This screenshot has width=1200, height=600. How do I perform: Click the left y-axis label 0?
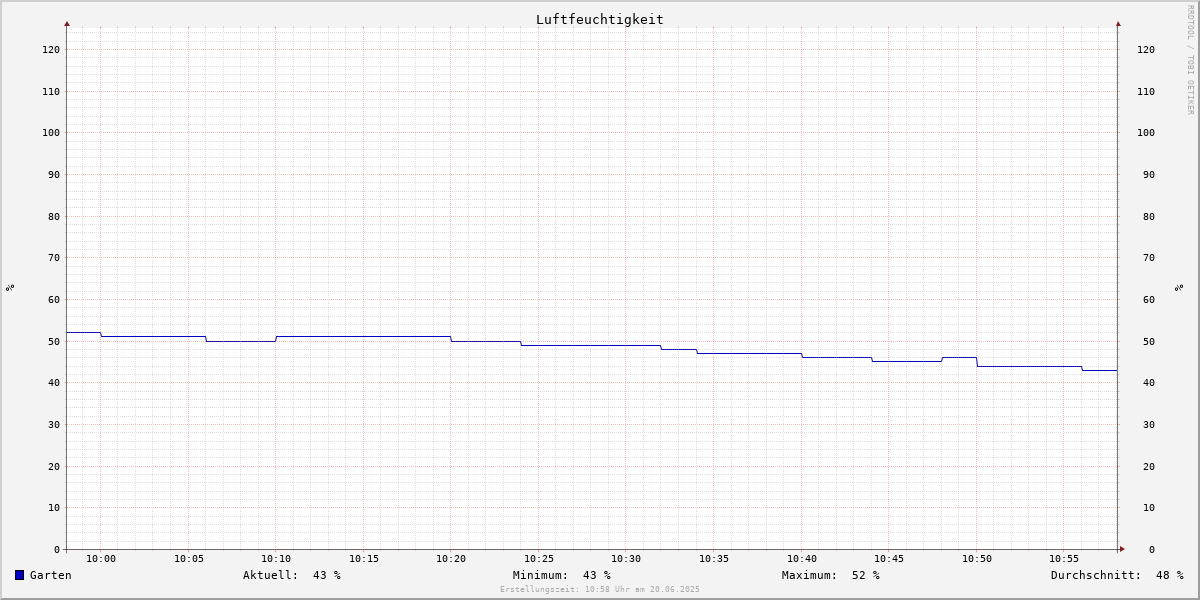tap(57, 549)
